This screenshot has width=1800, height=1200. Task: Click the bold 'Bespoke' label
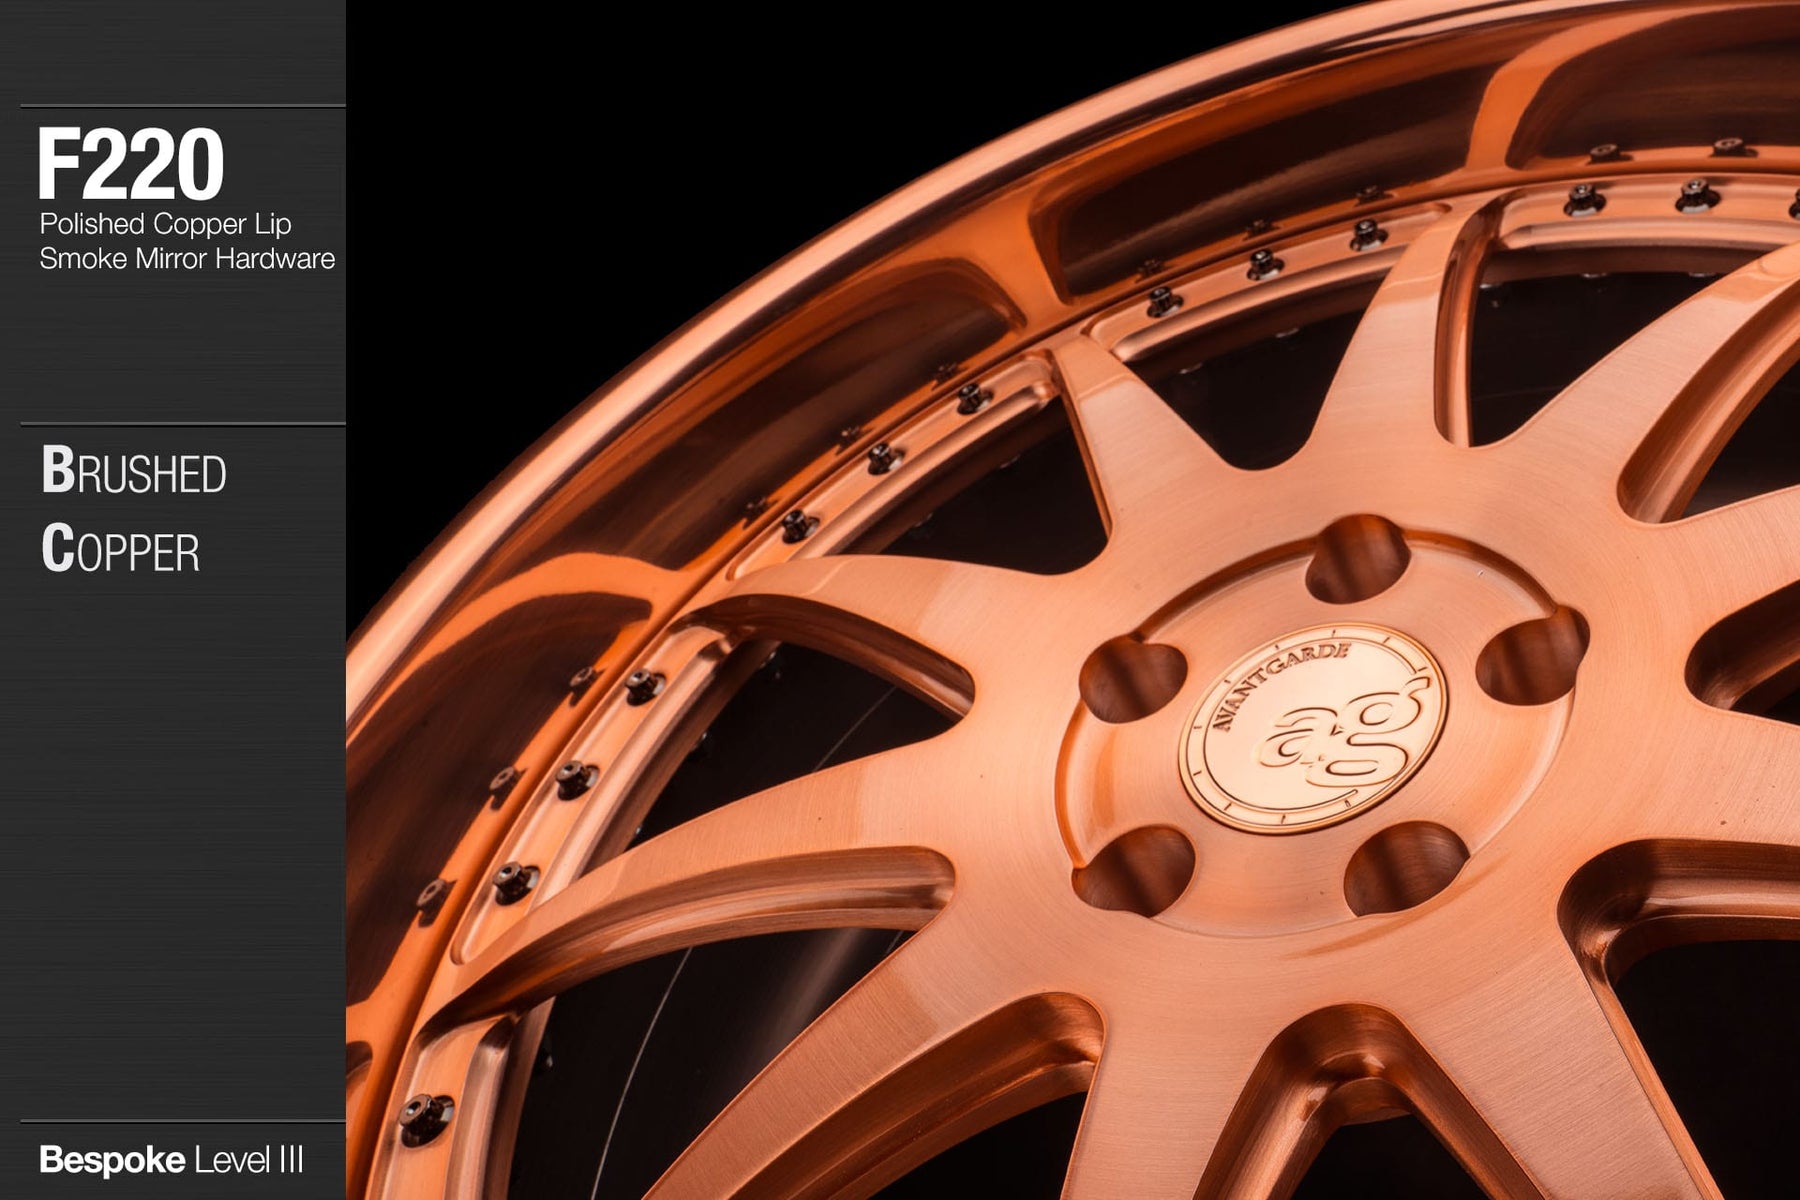[112, 1160]
